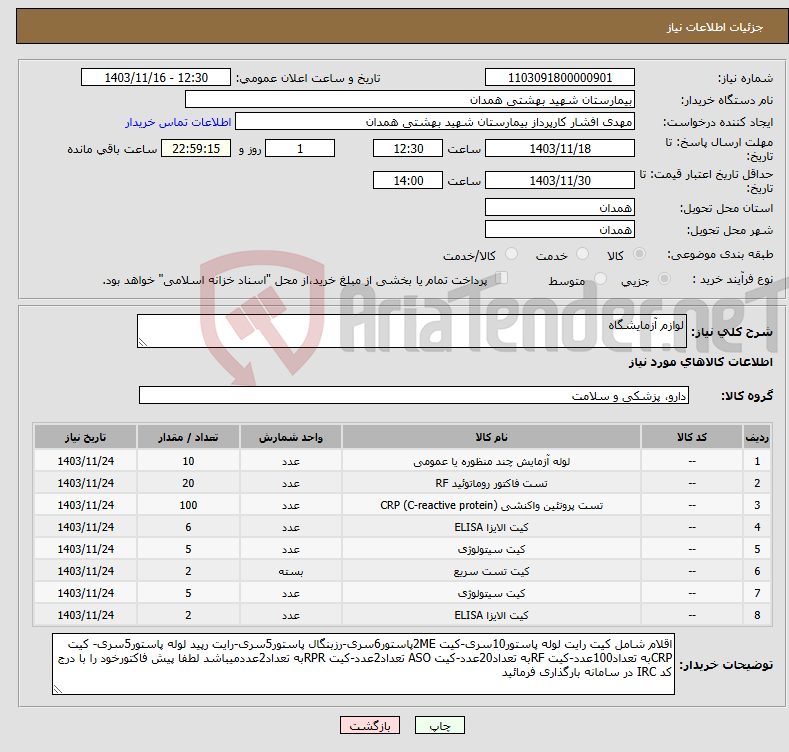Select row لوله آزمایش چند منظوره یا عمومی
Viewport: 789px width, 752px height.
(402, 461)
